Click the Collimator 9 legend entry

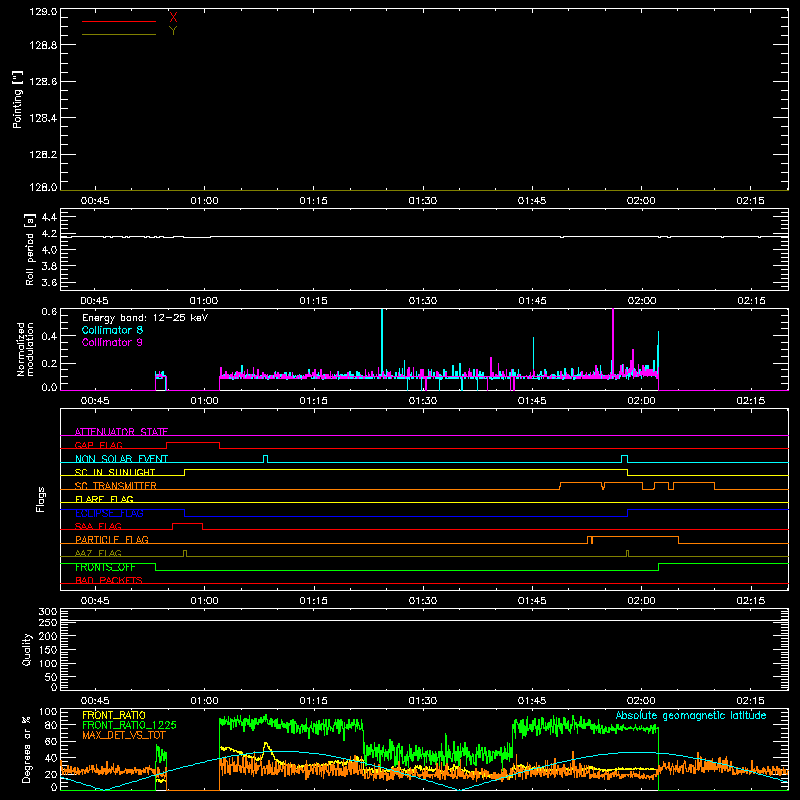point(112,342)
